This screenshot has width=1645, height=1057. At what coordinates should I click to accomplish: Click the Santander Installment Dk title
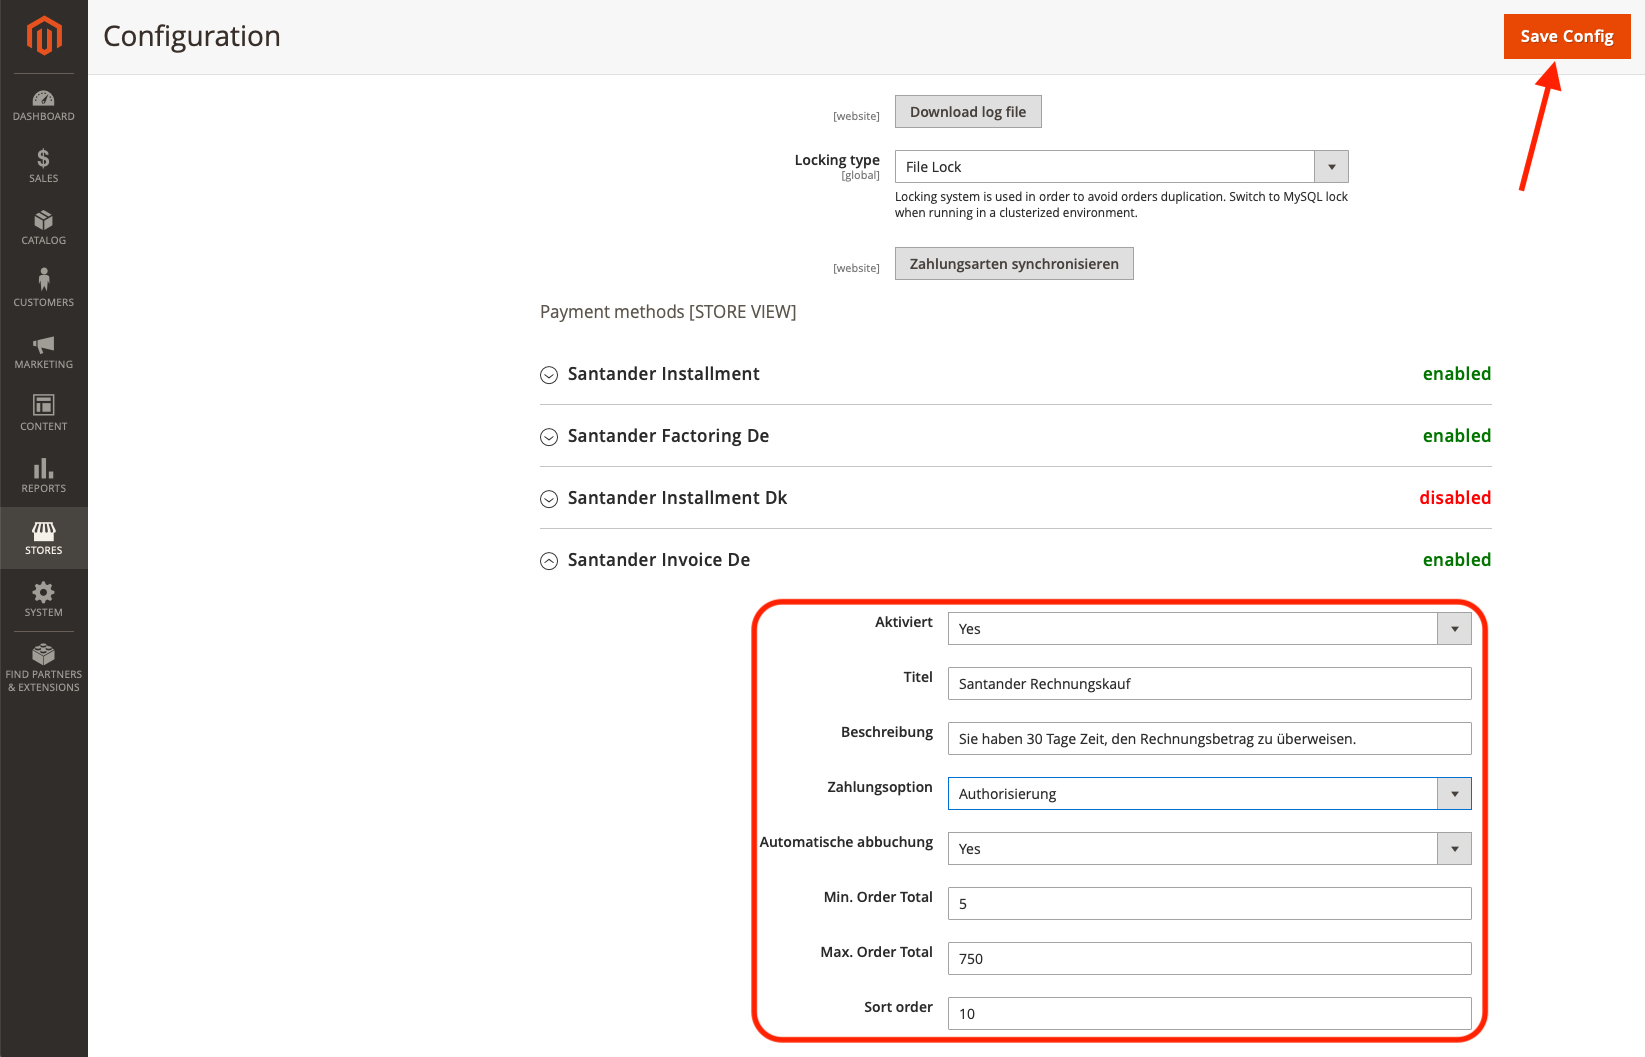[677, 498]
